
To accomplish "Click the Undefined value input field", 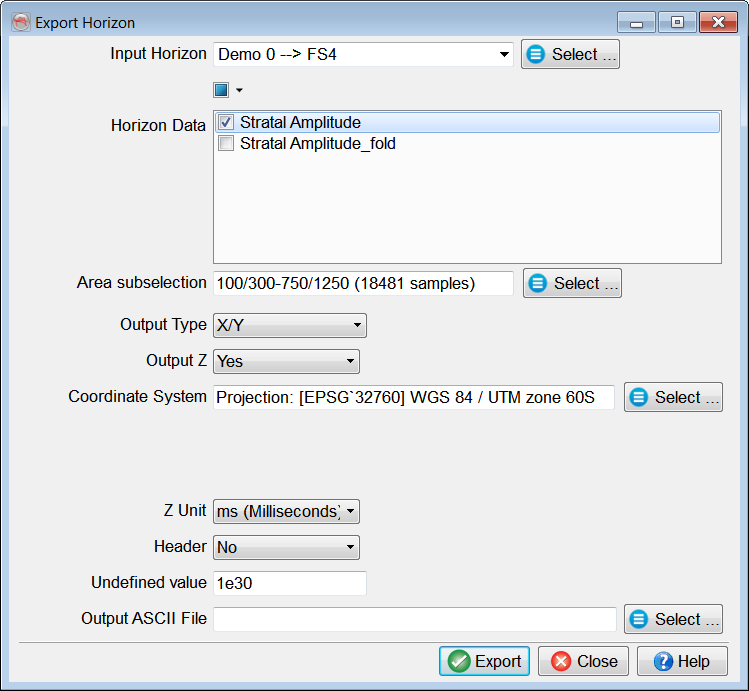I will [x=290, y=583].
